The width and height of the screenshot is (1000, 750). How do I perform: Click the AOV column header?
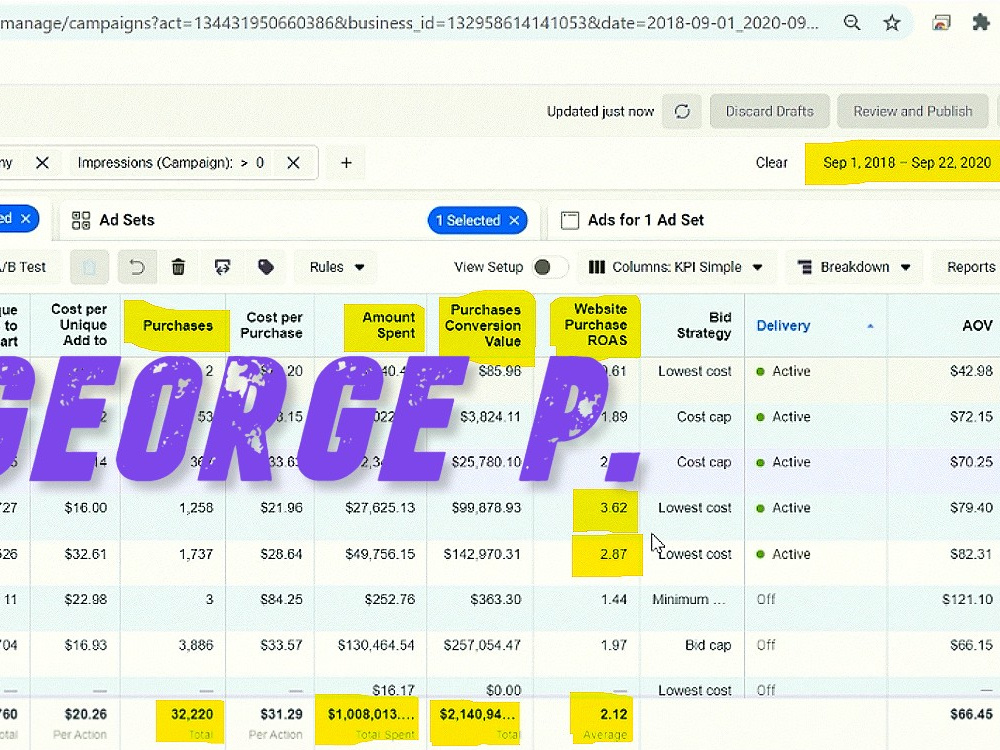(x=977, y=325)
